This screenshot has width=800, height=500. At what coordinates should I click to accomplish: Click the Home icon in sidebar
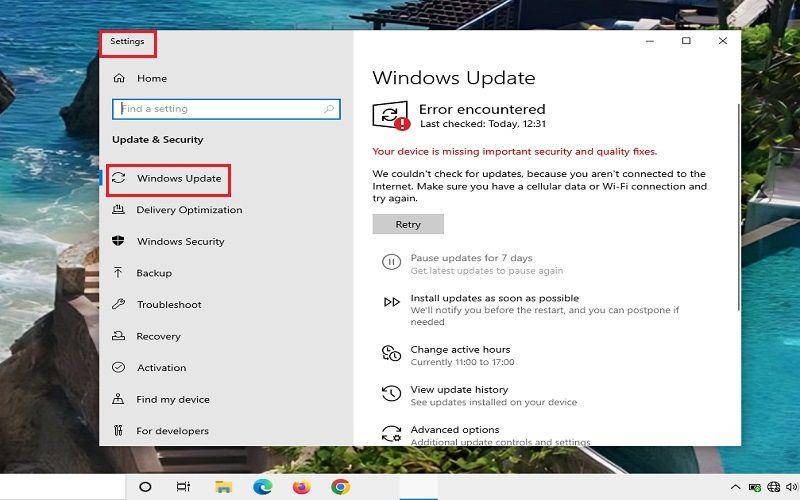click(x=119, y=78)
